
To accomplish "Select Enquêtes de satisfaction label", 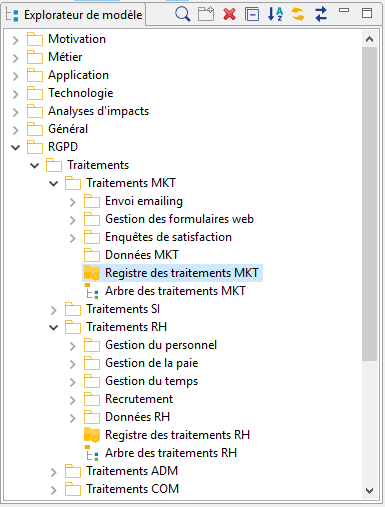I will point(168,237).
